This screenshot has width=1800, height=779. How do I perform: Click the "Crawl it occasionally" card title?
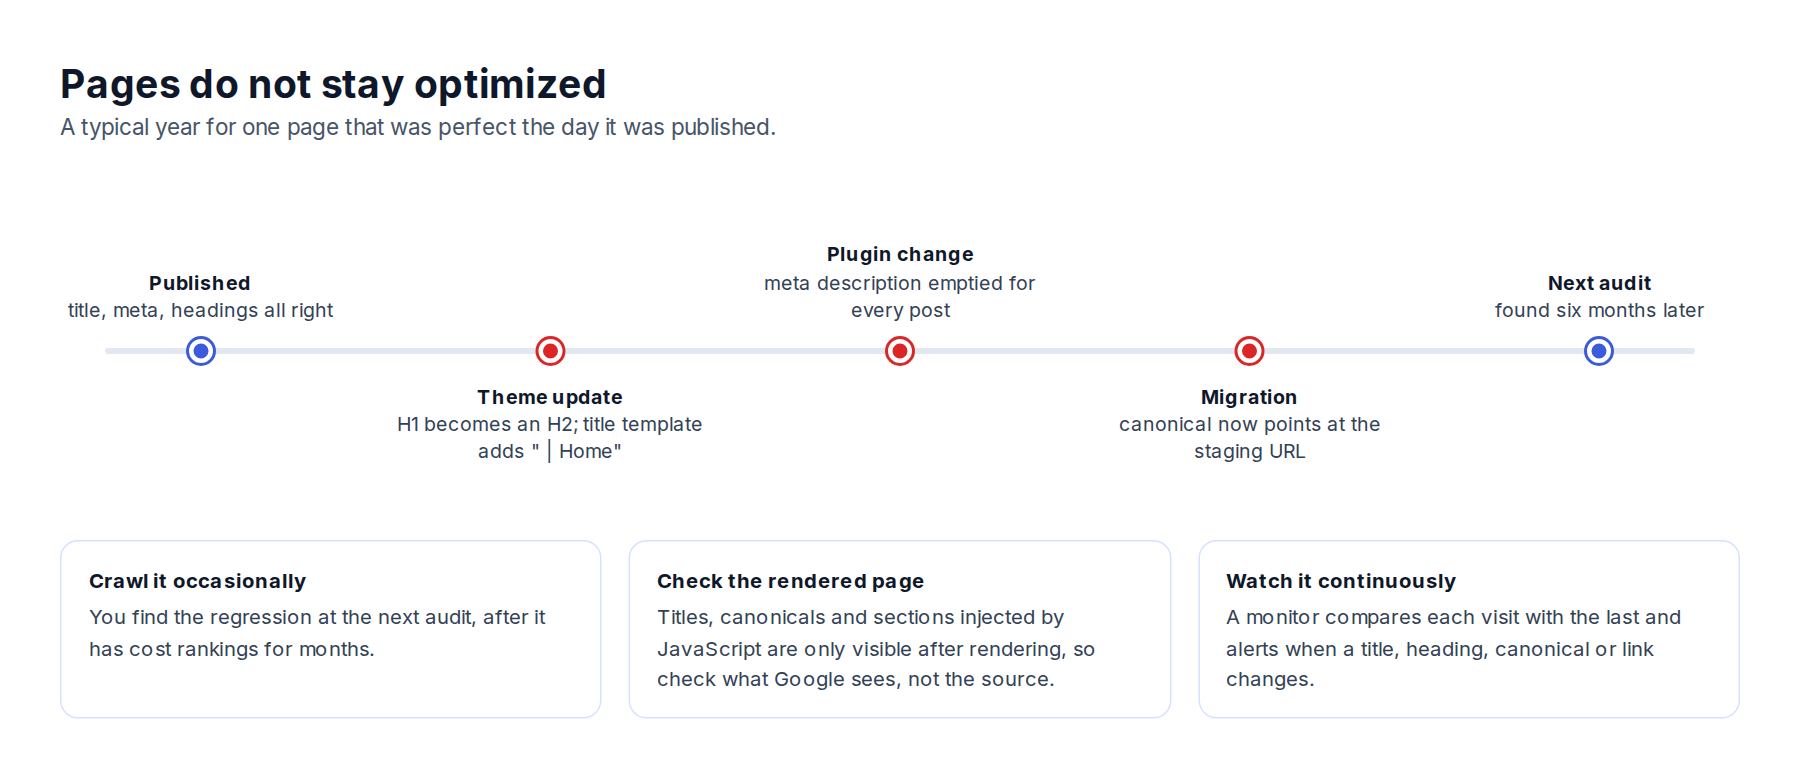197,581
